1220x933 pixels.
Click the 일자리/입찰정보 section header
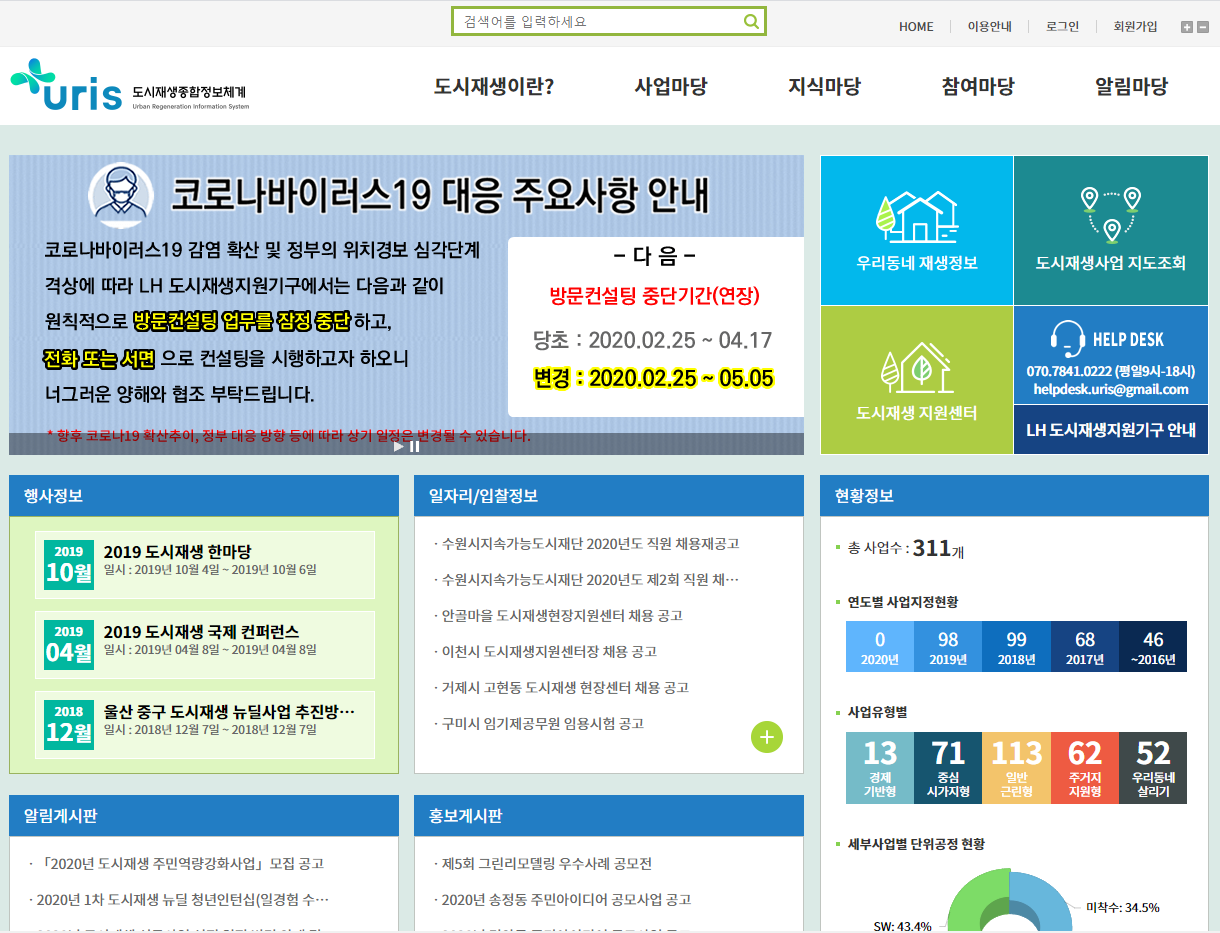click(x=609, y=496)
